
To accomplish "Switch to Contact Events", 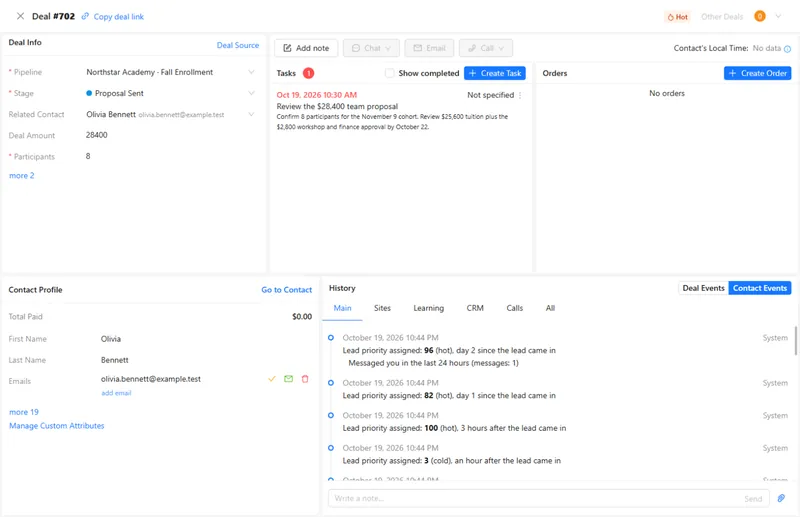I will pyautogui.click(x=760, y=288).
